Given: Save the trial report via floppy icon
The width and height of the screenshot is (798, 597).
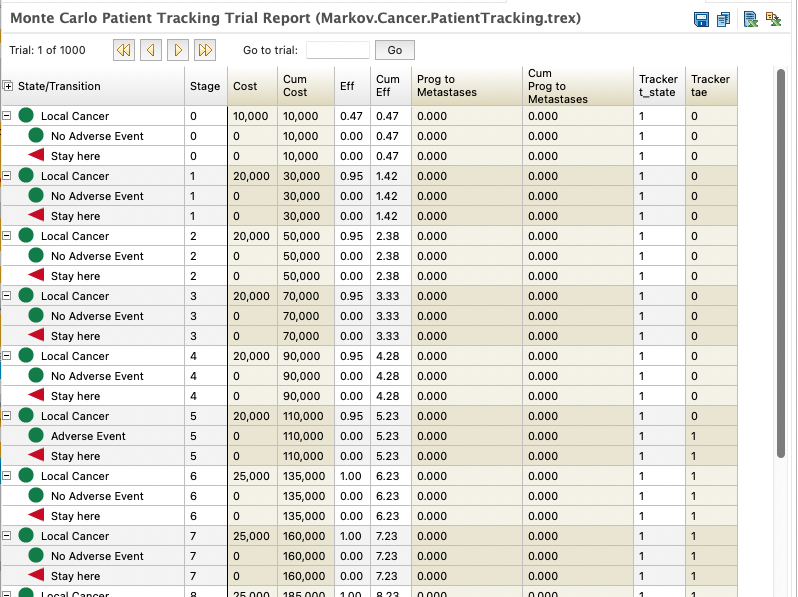Looking at the screenshot, I should pyautogui.click(x=701, y=20).
